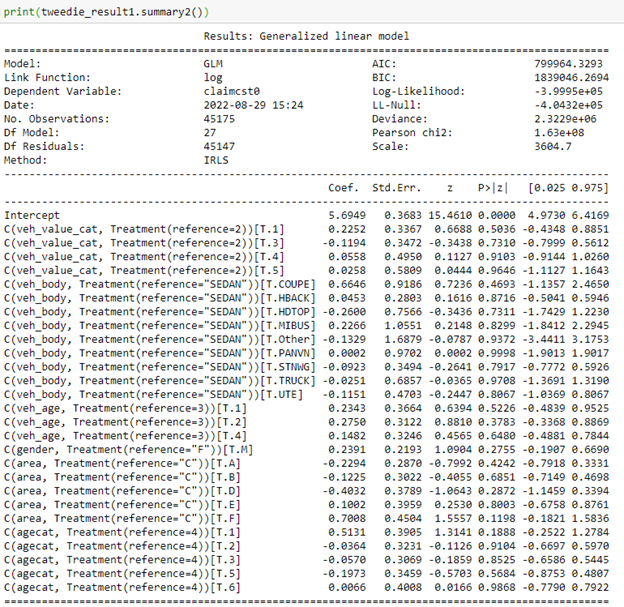Click the 'Results: Generalized linear model' title
This screenshot has width=624, height=607.
(306, 36)
